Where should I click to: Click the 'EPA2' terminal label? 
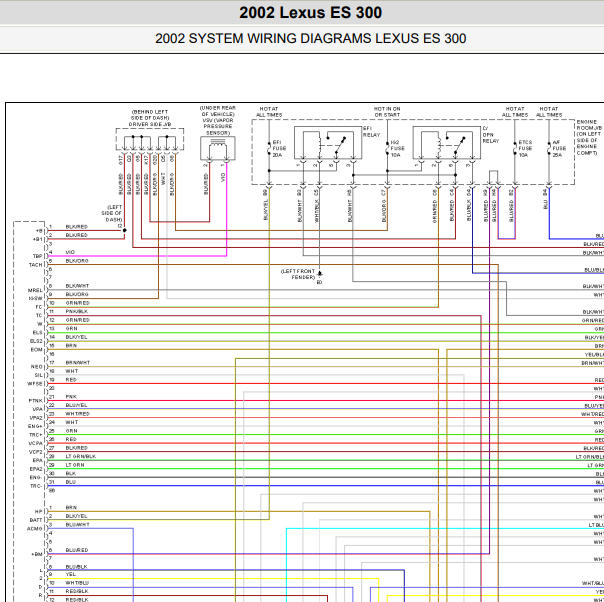coord(36,469)
